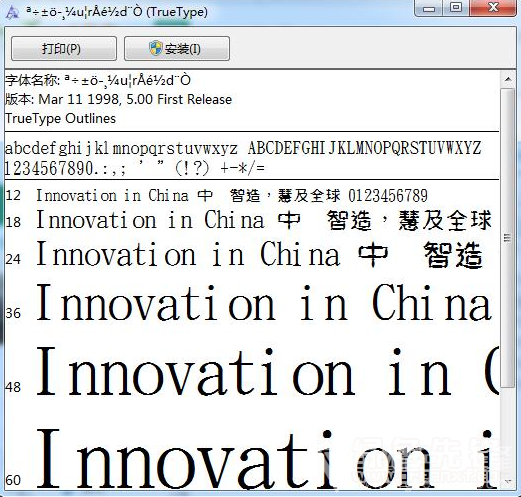Click the 打印(P) print button
This screenshot has height=497, width=521.
click(x=64, y=49)
